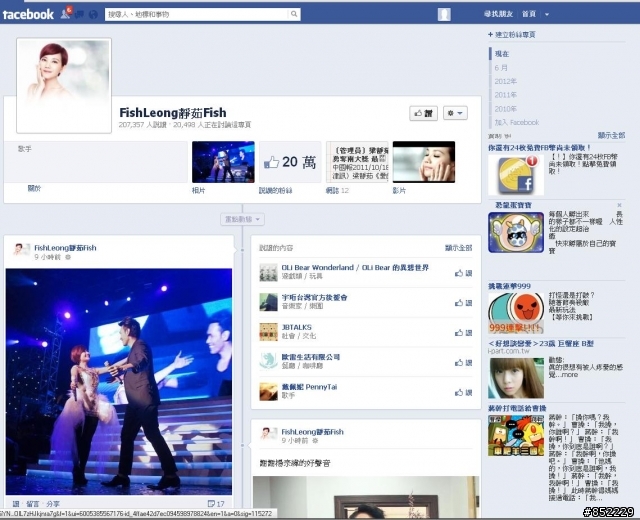Open FishLeong靜茹Fish name on right post
The height and width of the screenshot is (520, 640).
click(x=313, y=432)
